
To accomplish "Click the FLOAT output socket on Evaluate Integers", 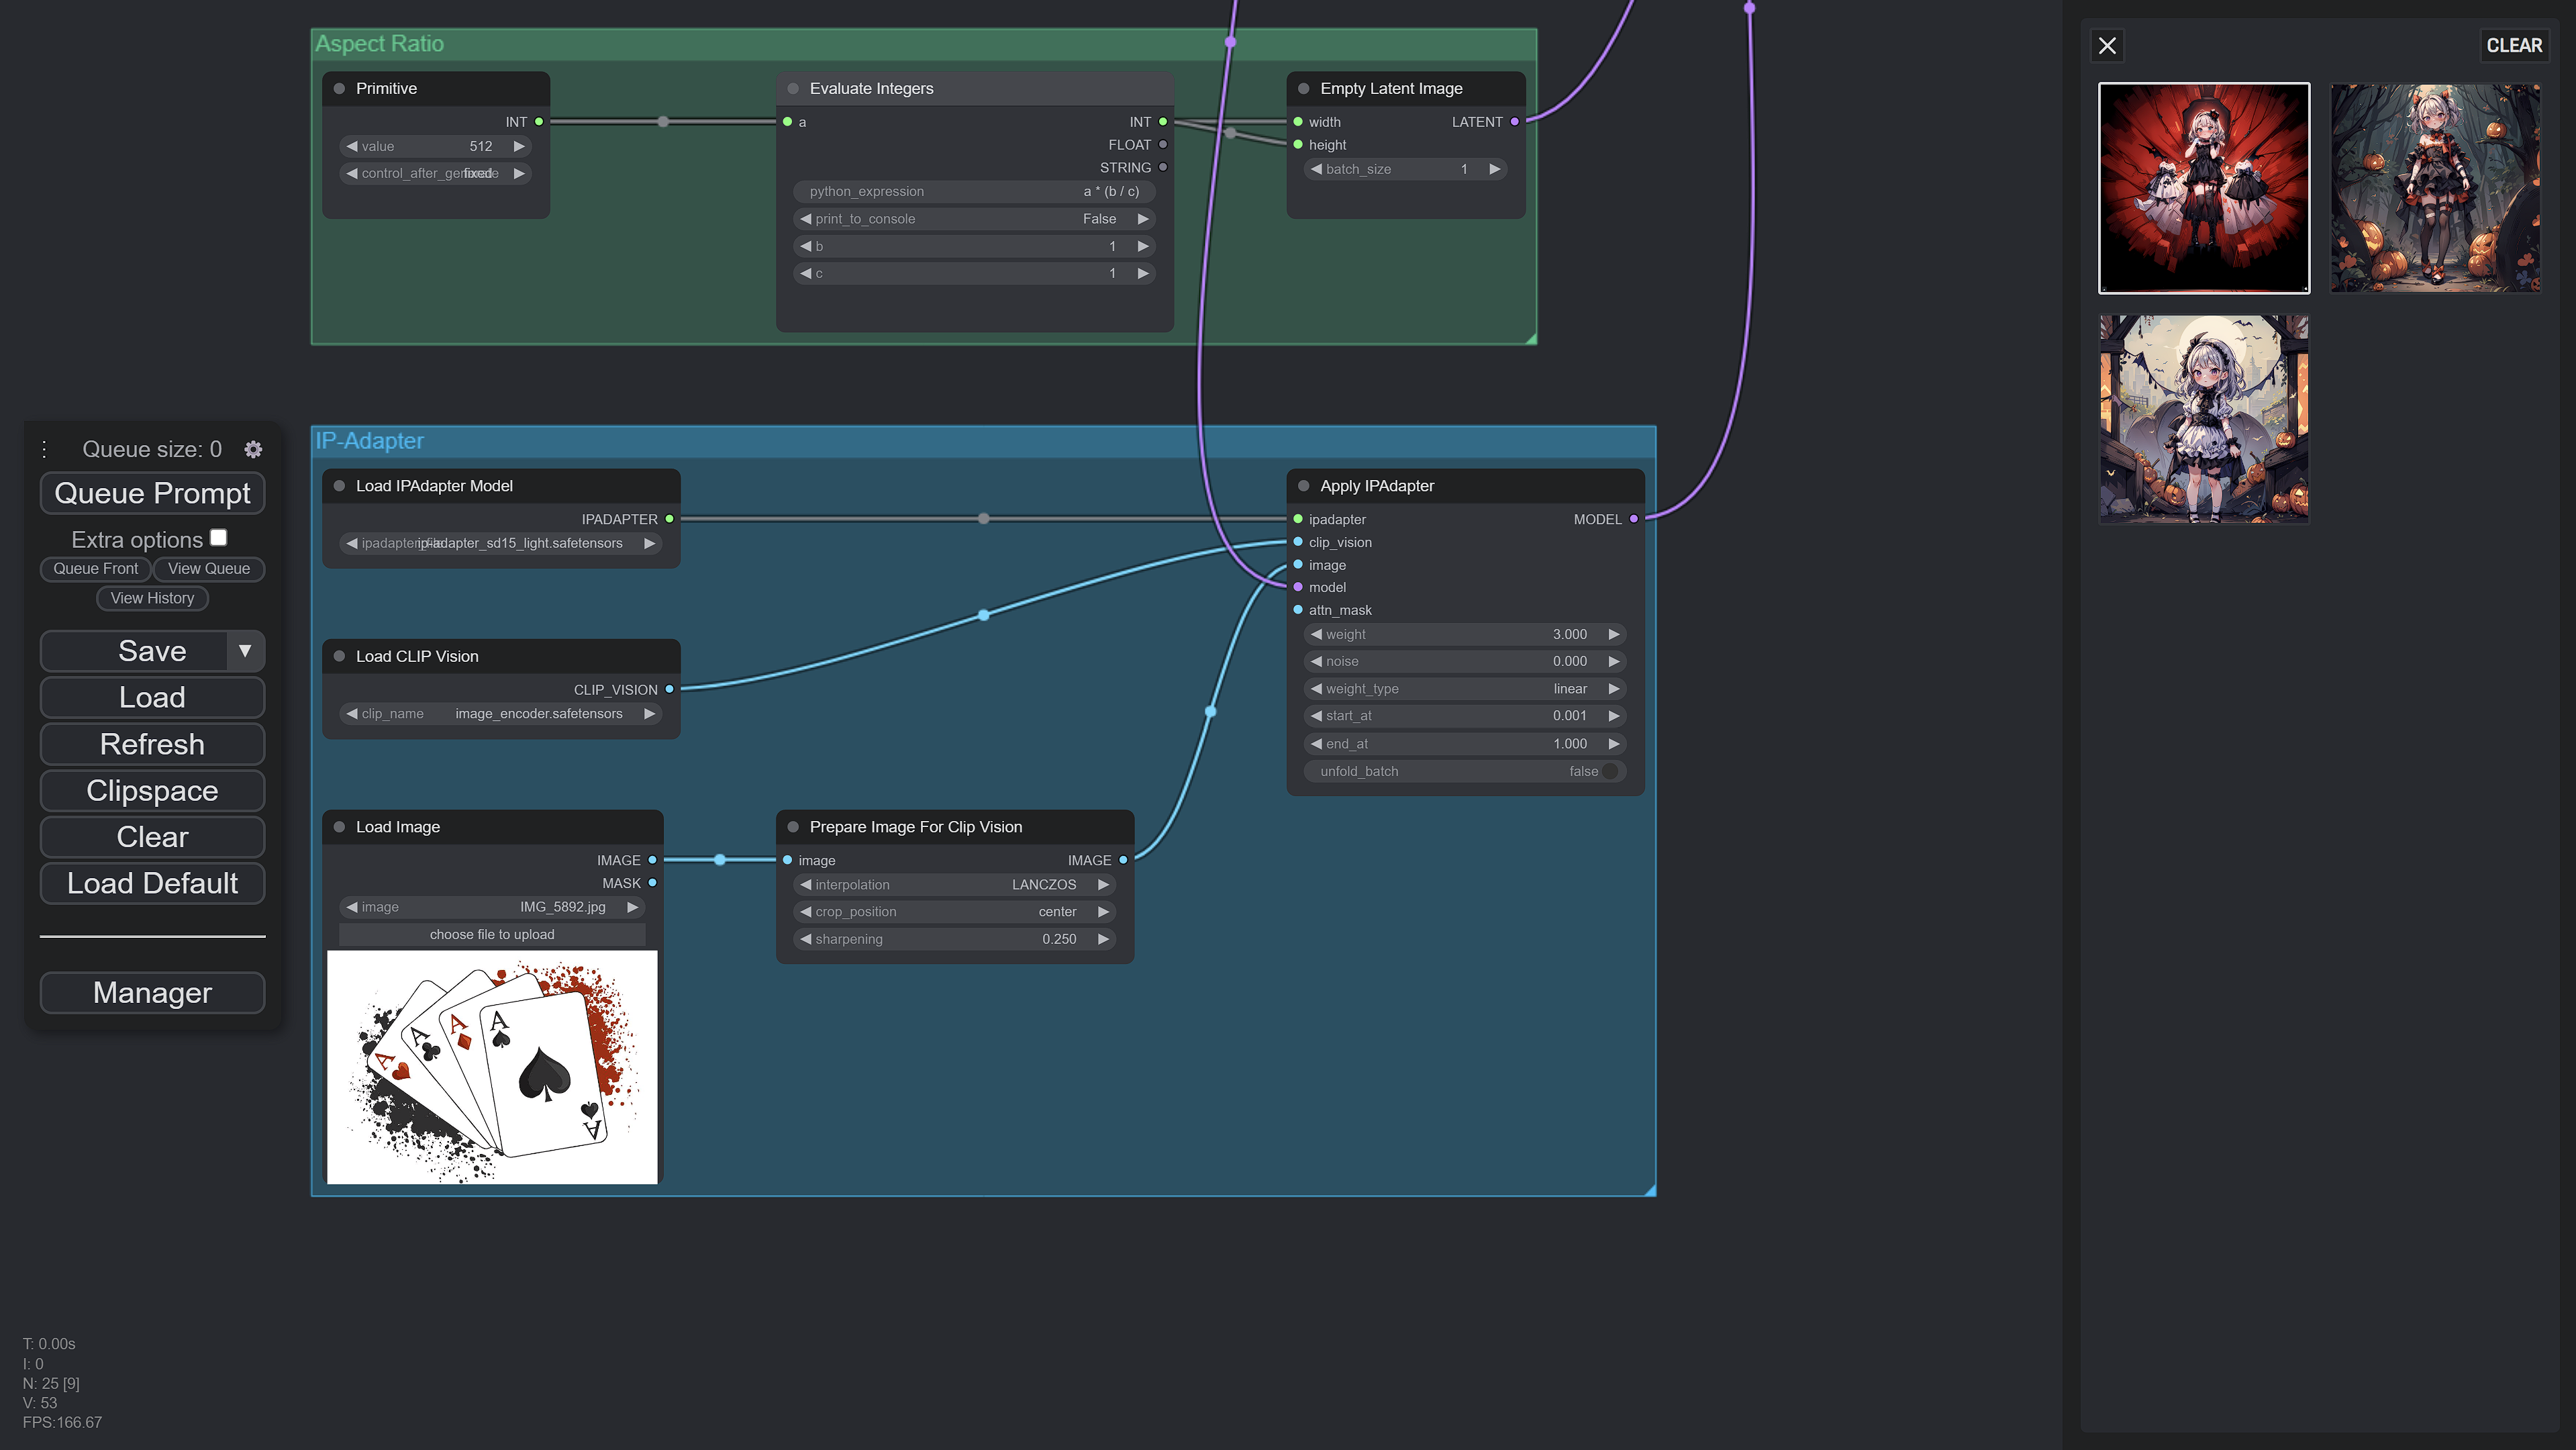I will pyautogui.click(x=1163, y=145).
